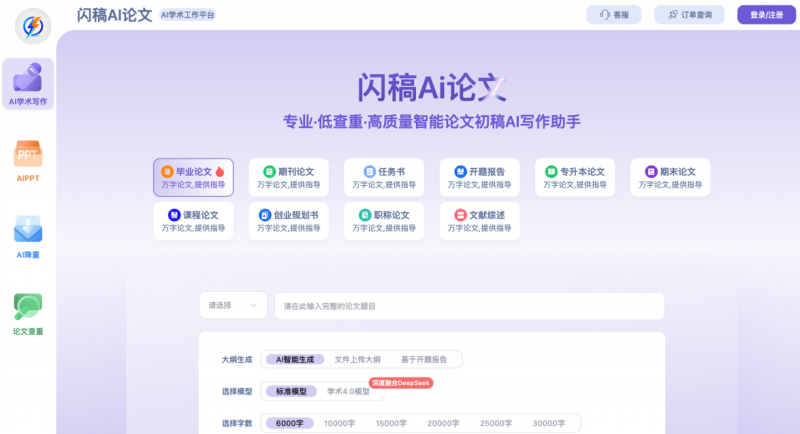The height and width of the screenshot is (434, 800).
Task: Open 订单查询 order lookup
Action: (x=689, y=15)
